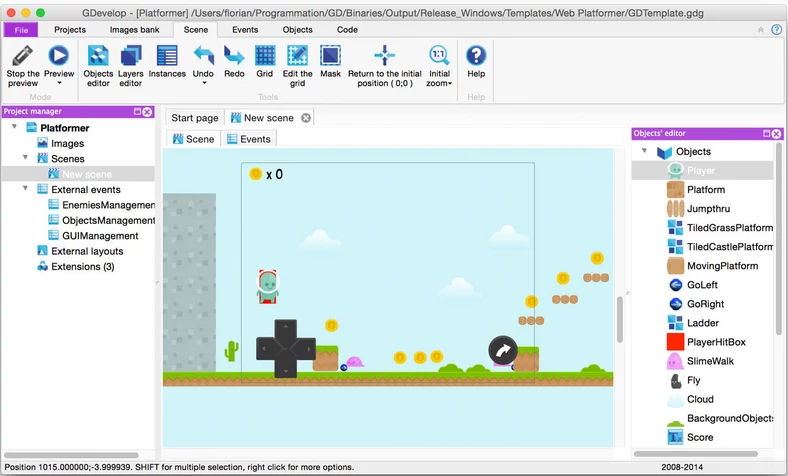Collapse the Objects tree in Objects' editor

tap(644, 152)
